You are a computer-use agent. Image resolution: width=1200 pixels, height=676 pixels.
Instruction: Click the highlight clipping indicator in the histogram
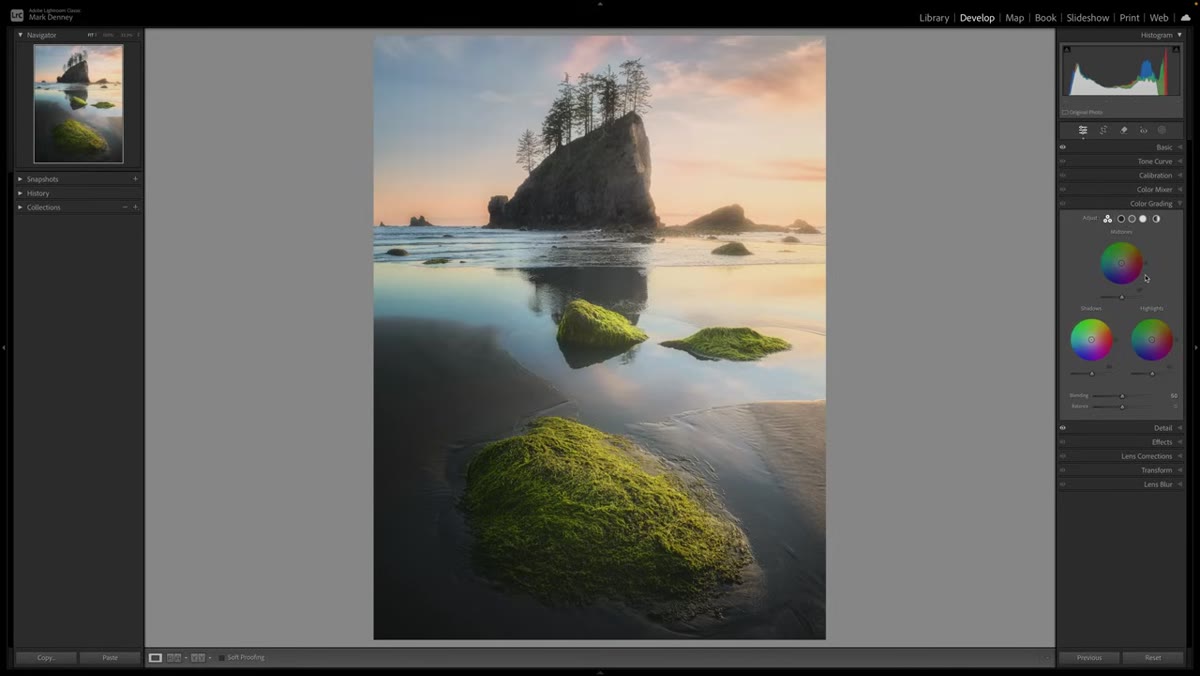tap(1177, 49)
